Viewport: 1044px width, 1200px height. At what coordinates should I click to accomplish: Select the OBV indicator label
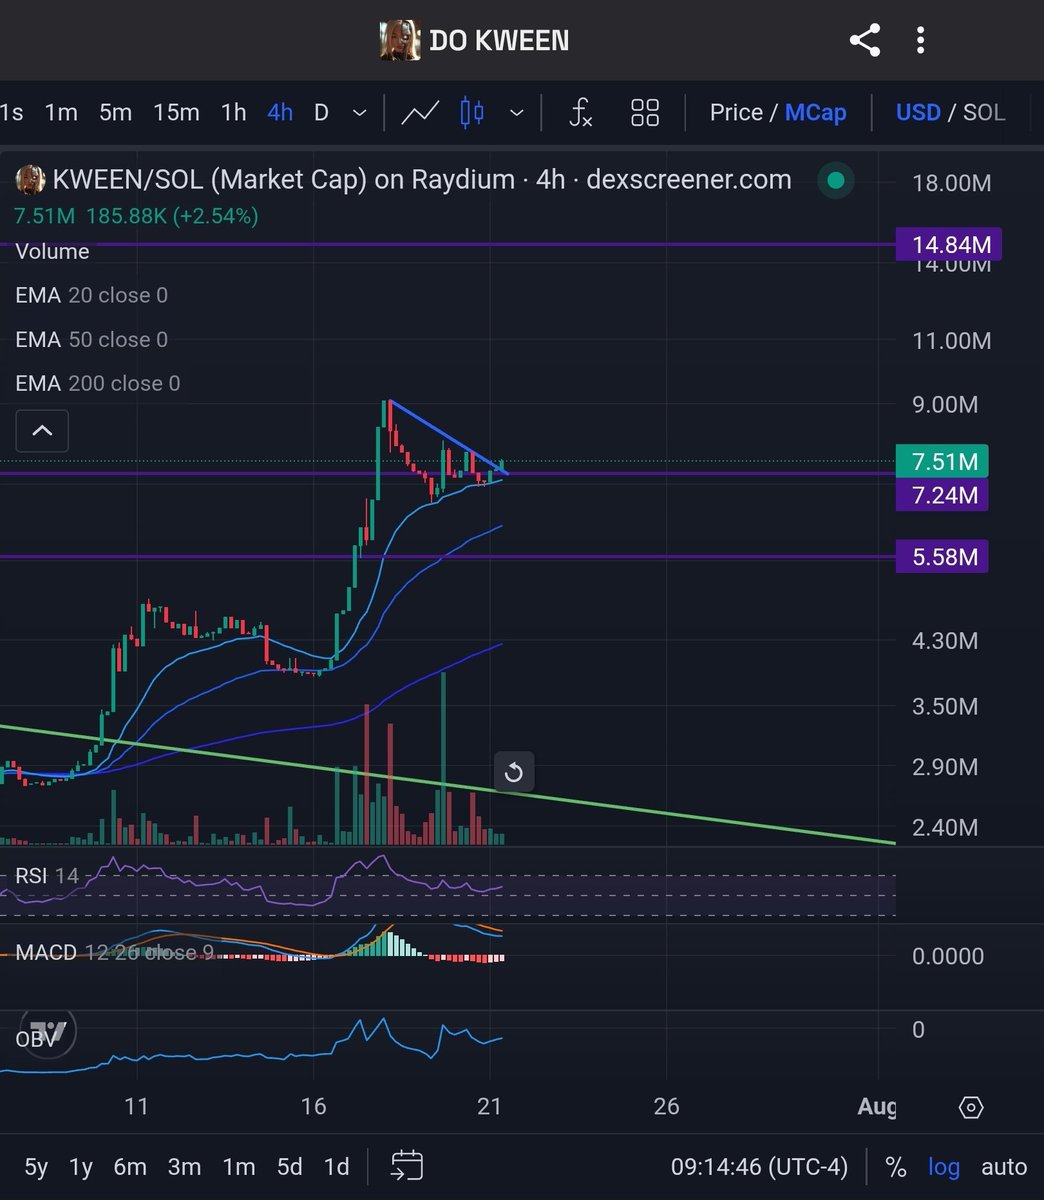(34, 1040)
